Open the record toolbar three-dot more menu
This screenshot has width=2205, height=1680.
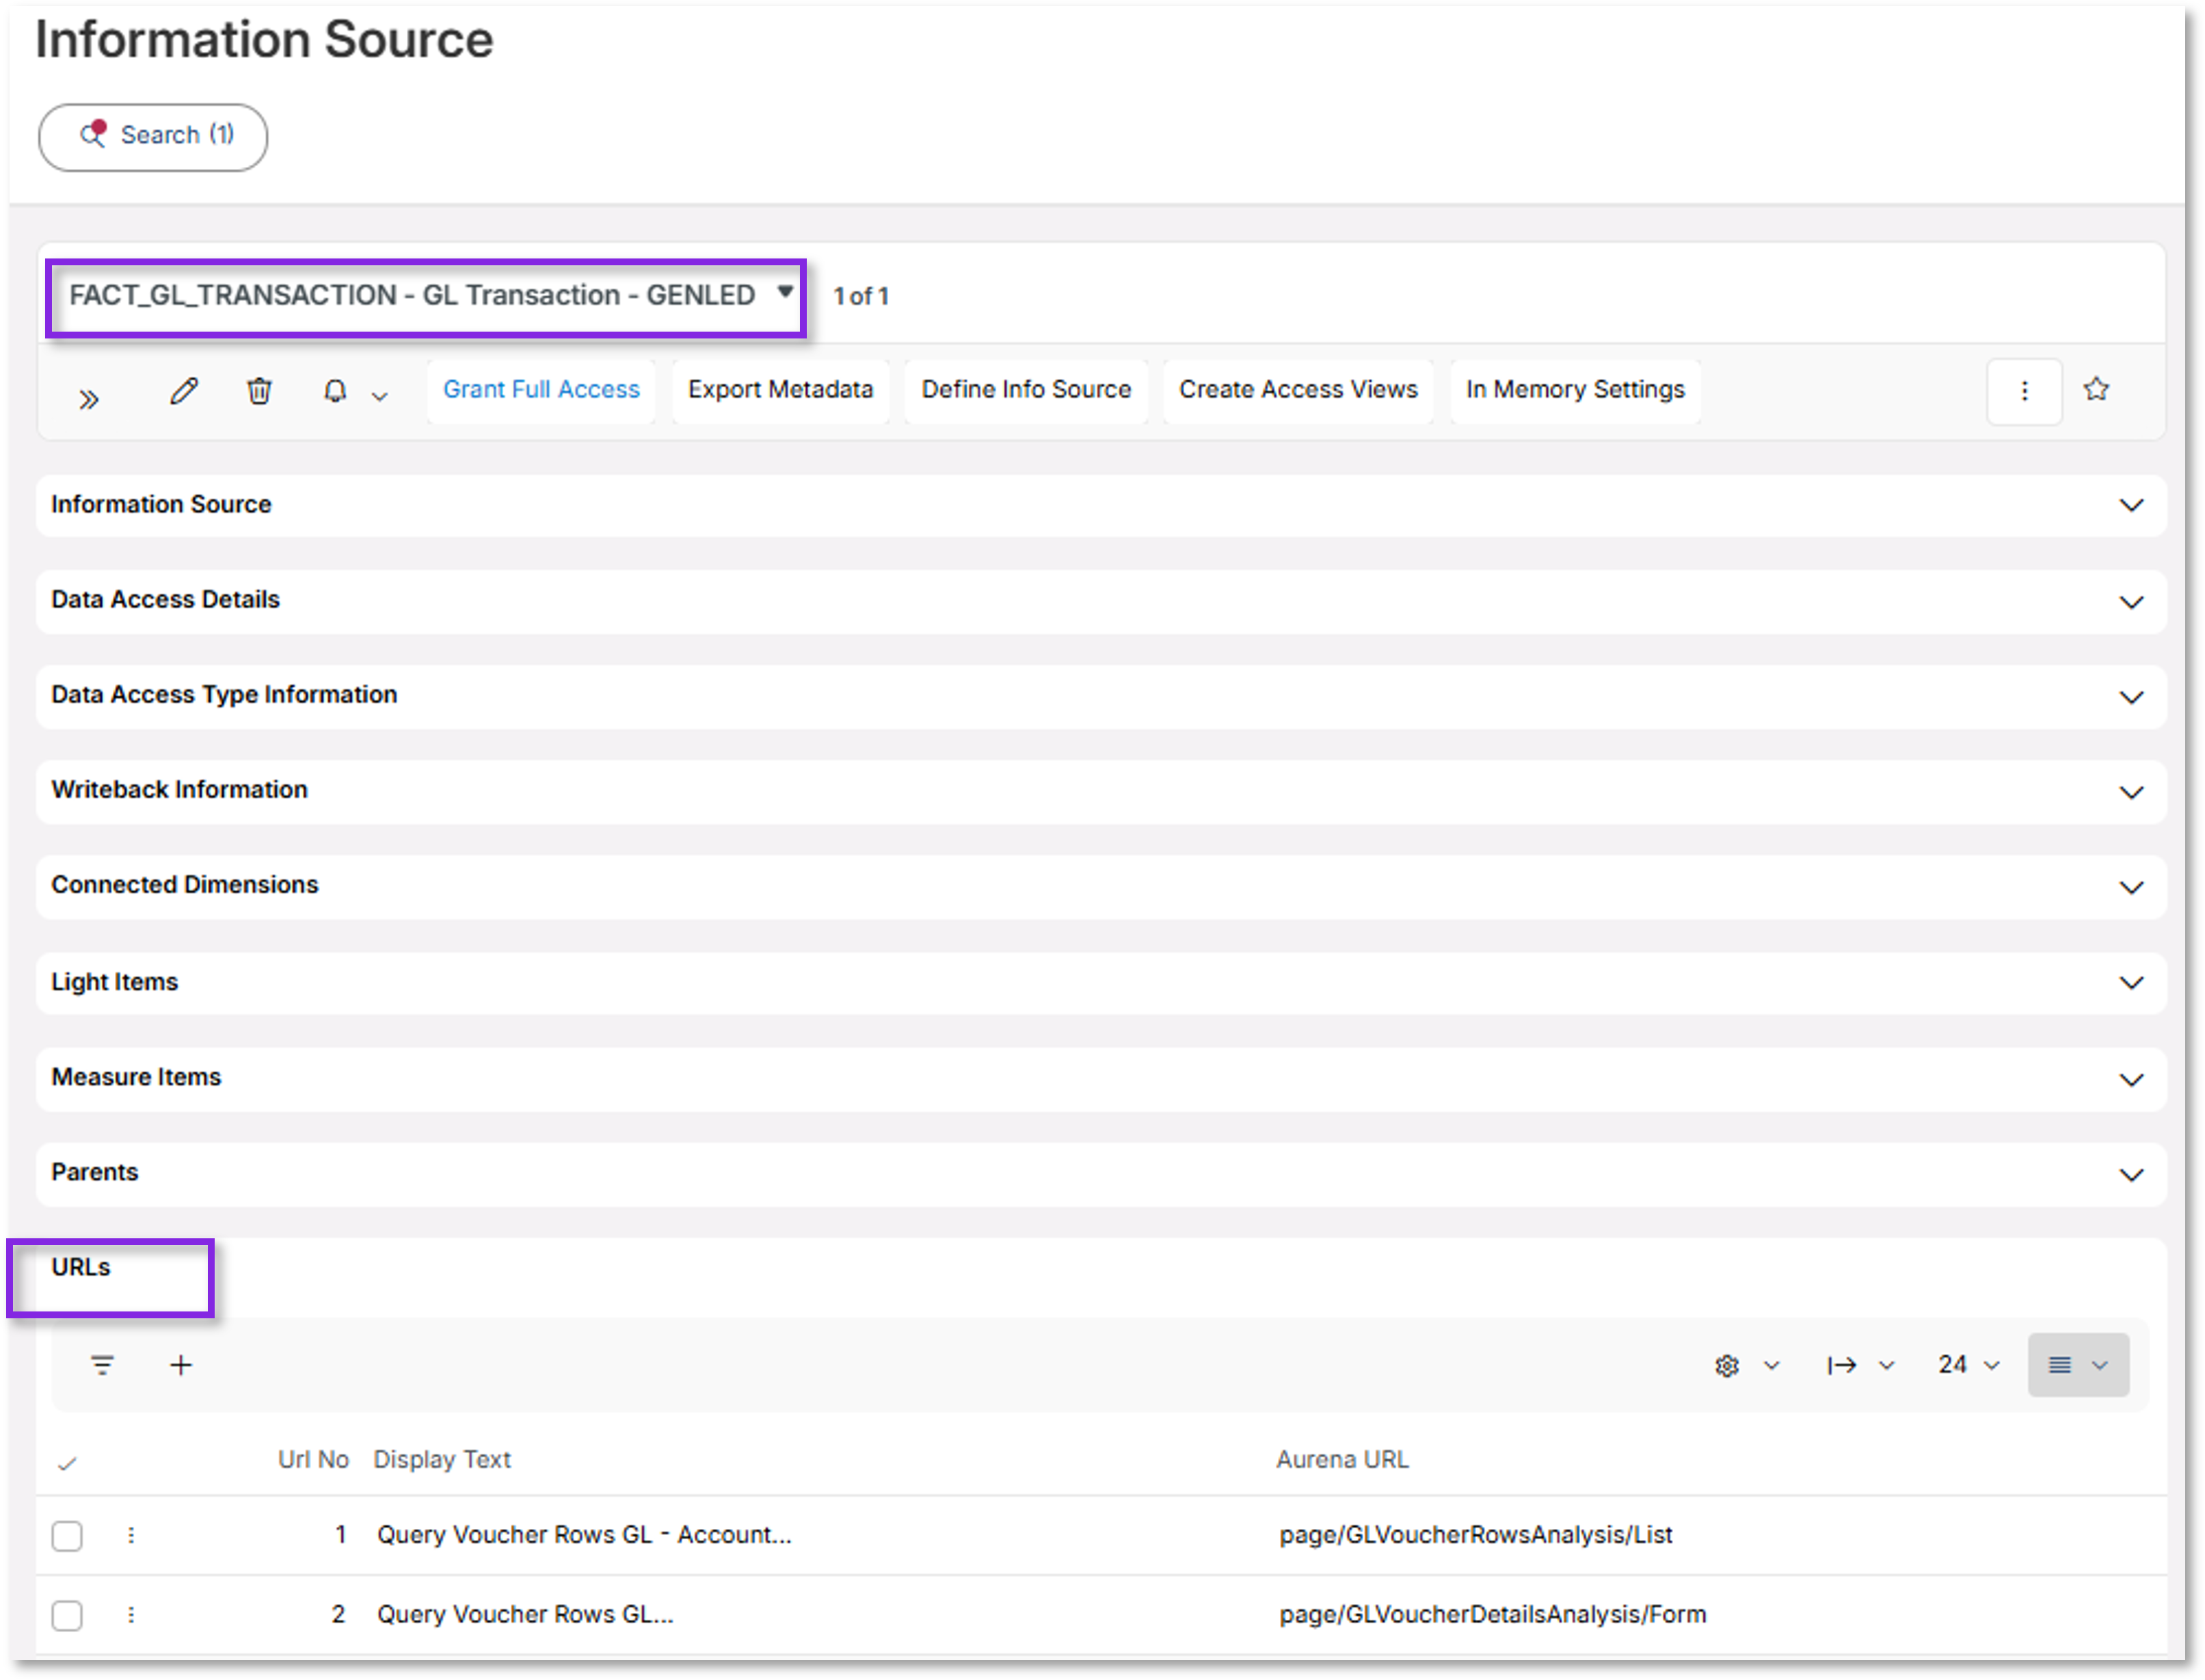(2024, 391)
